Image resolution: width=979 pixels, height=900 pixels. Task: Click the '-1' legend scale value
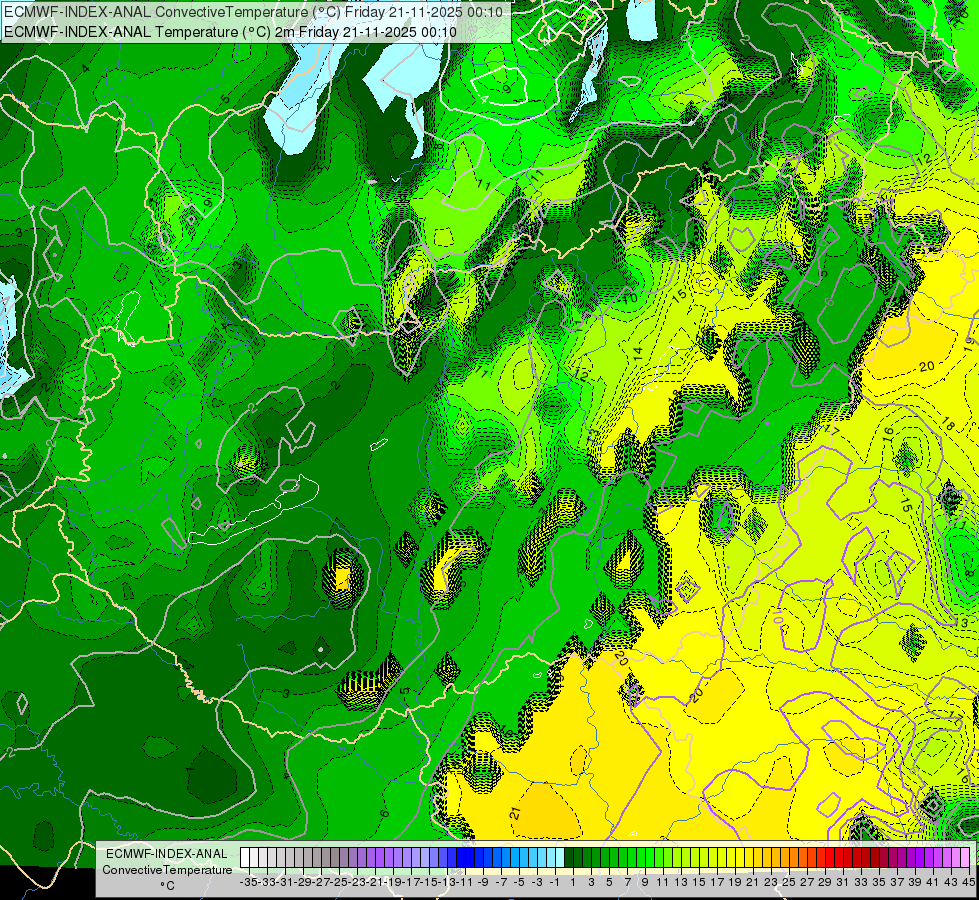coord(555,882)
